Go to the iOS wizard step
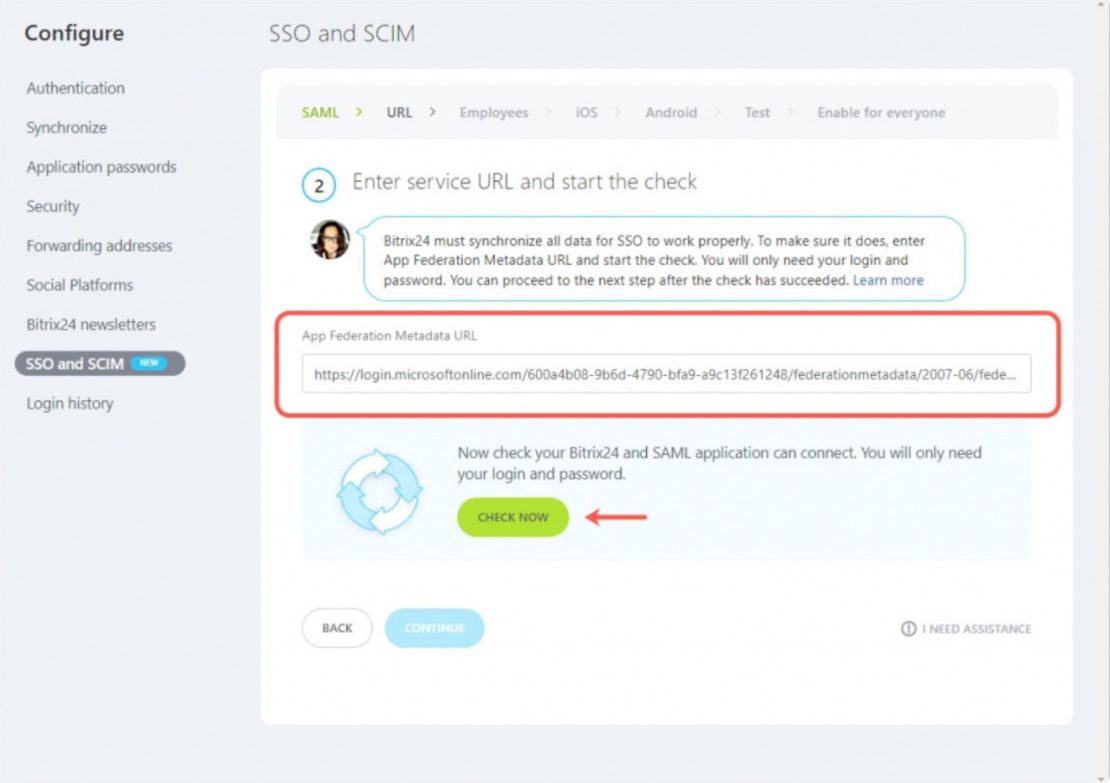This screenshot has width=1110, height=783. [586, 113]
